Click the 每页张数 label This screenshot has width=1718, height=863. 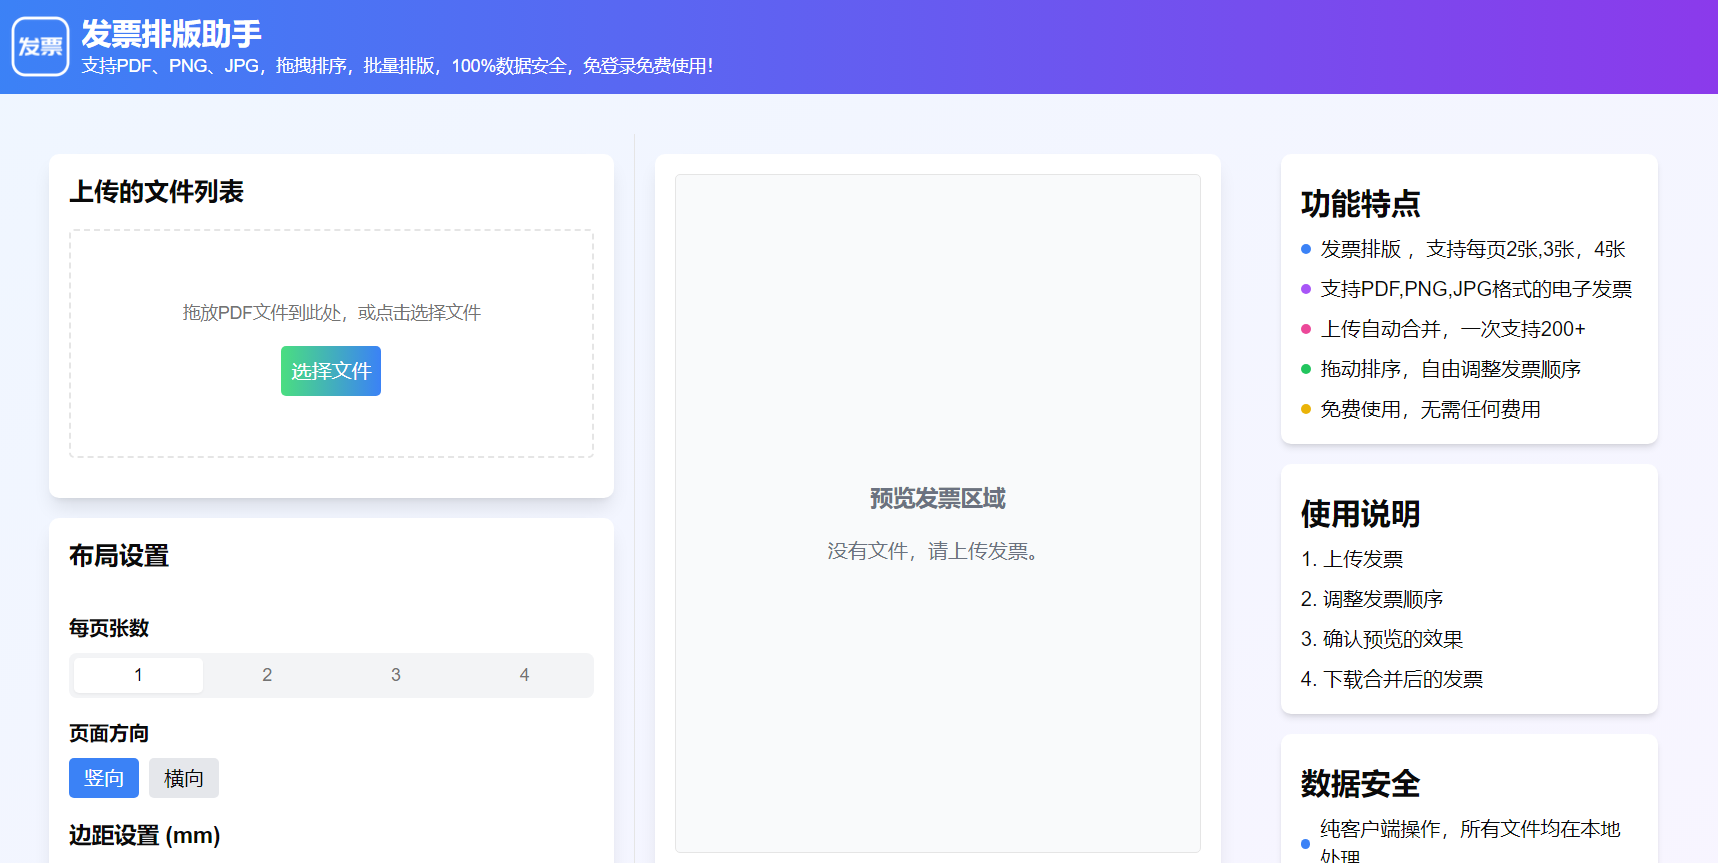[x=109, y=628]
